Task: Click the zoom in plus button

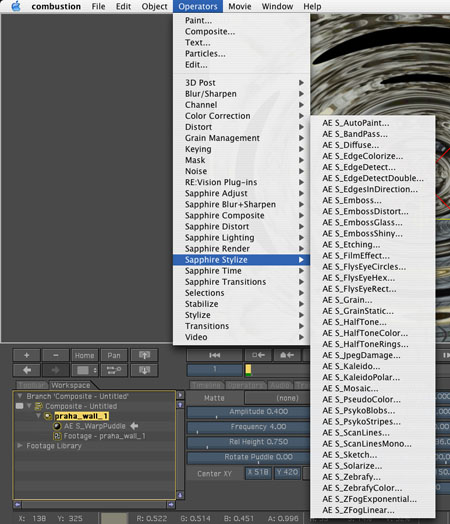Action: (x=26, y=355)
